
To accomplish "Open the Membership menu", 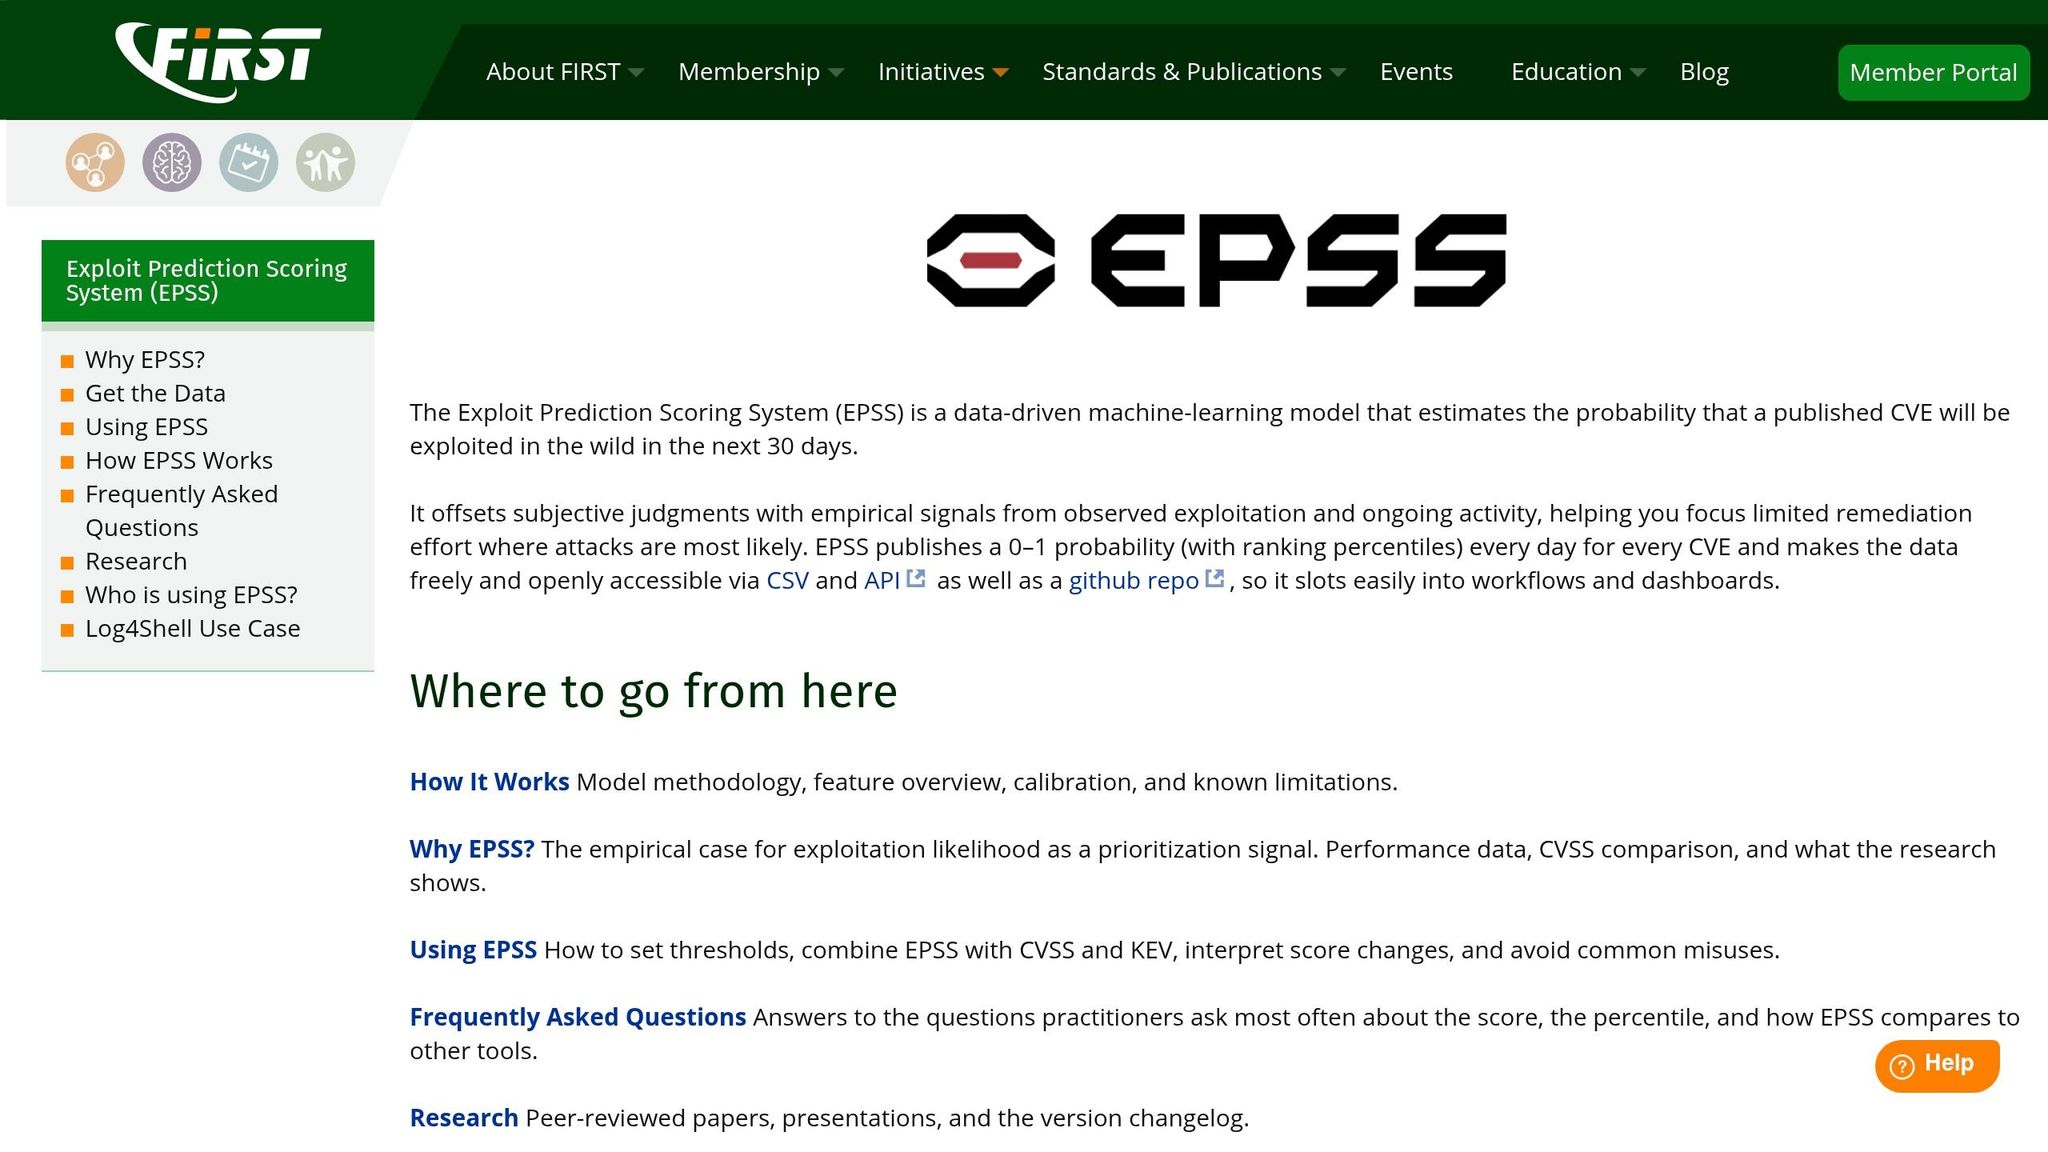I will coord(749,72).
